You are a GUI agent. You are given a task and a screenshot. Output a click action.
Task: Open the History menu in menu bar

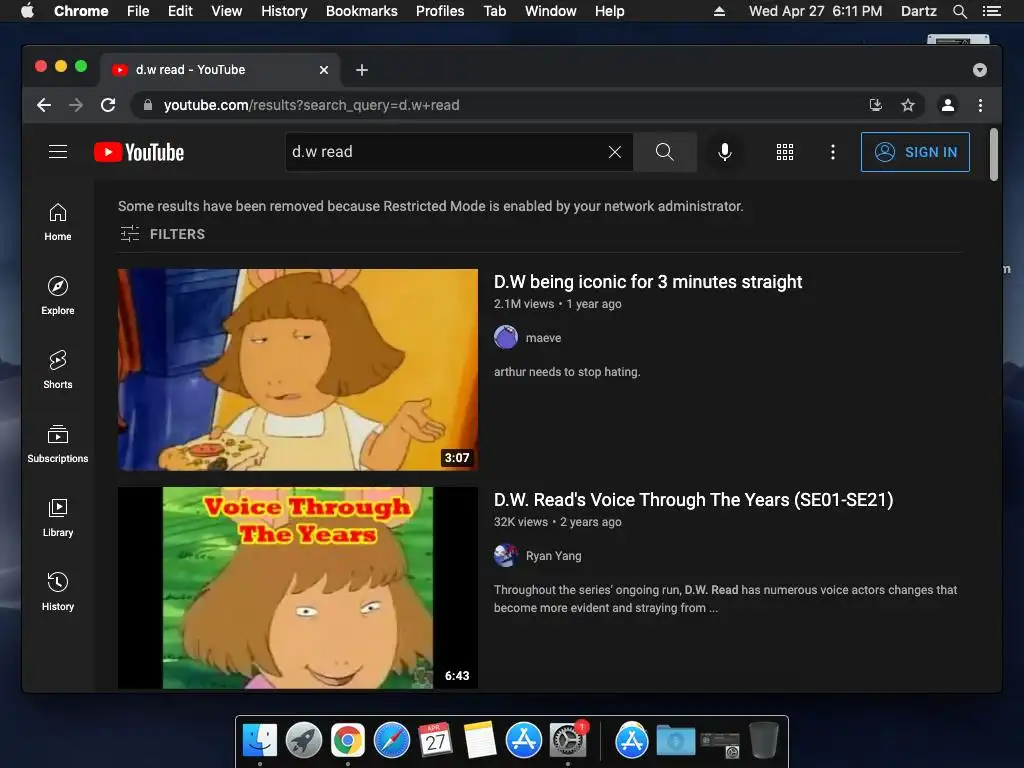click(284, 11)
